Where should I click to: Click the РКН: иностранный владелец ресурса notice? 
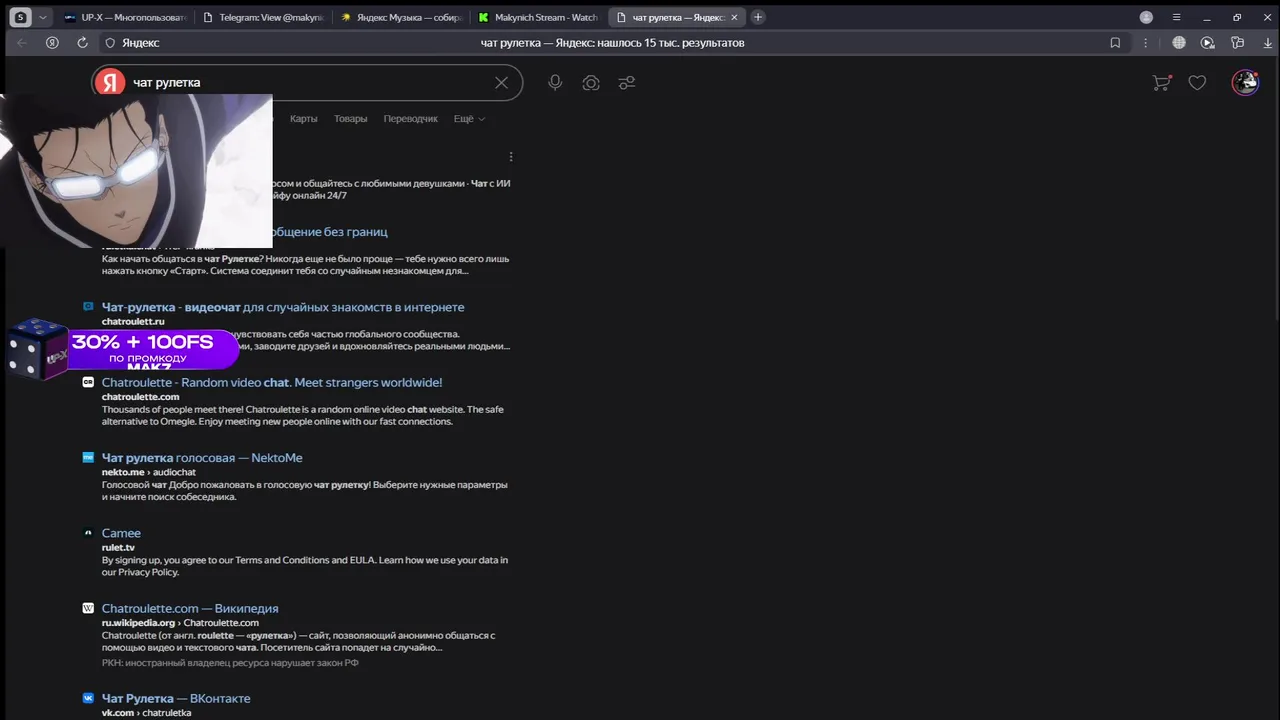coord(230,662)
